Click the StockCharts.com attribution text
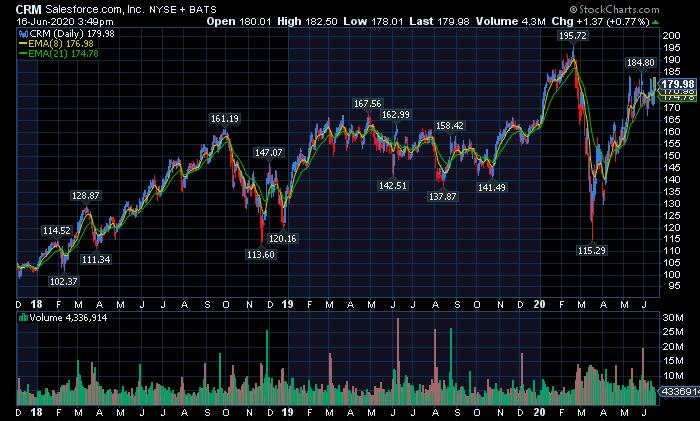 (614, 9)
